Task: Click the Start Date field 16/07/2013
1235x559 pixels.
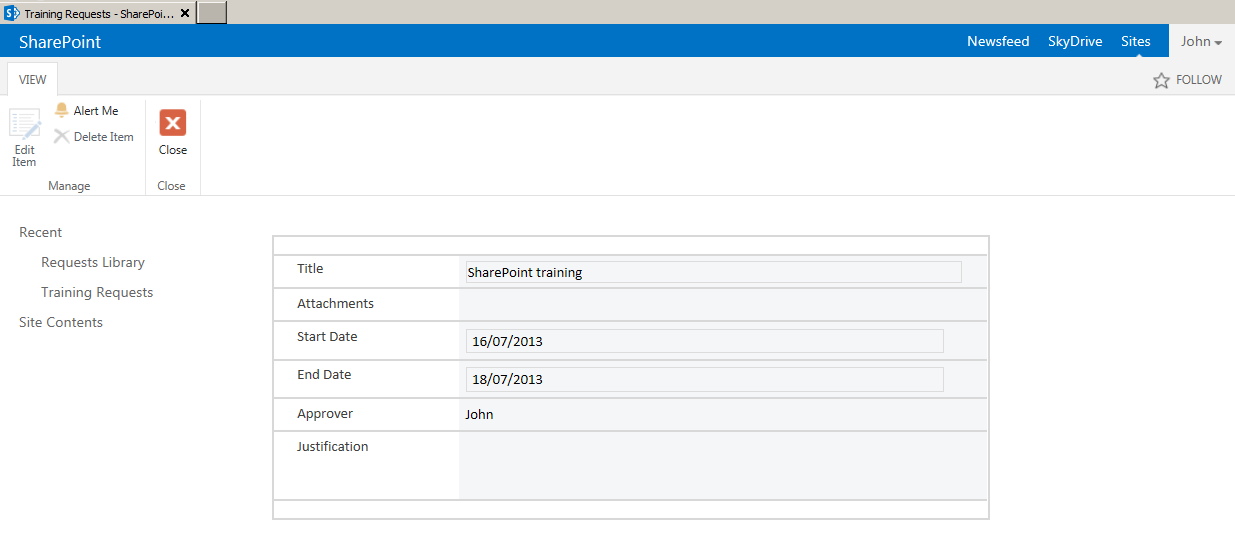Action: [704, 341]
